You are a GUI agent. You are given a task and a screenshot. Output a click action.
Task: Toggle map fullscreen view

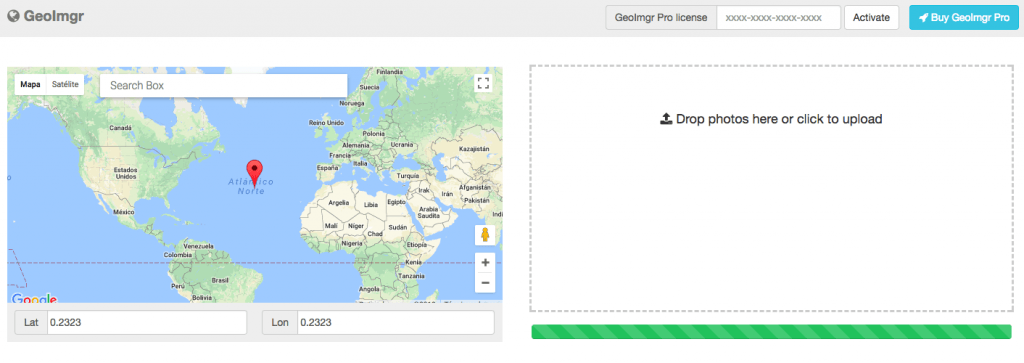483,83
